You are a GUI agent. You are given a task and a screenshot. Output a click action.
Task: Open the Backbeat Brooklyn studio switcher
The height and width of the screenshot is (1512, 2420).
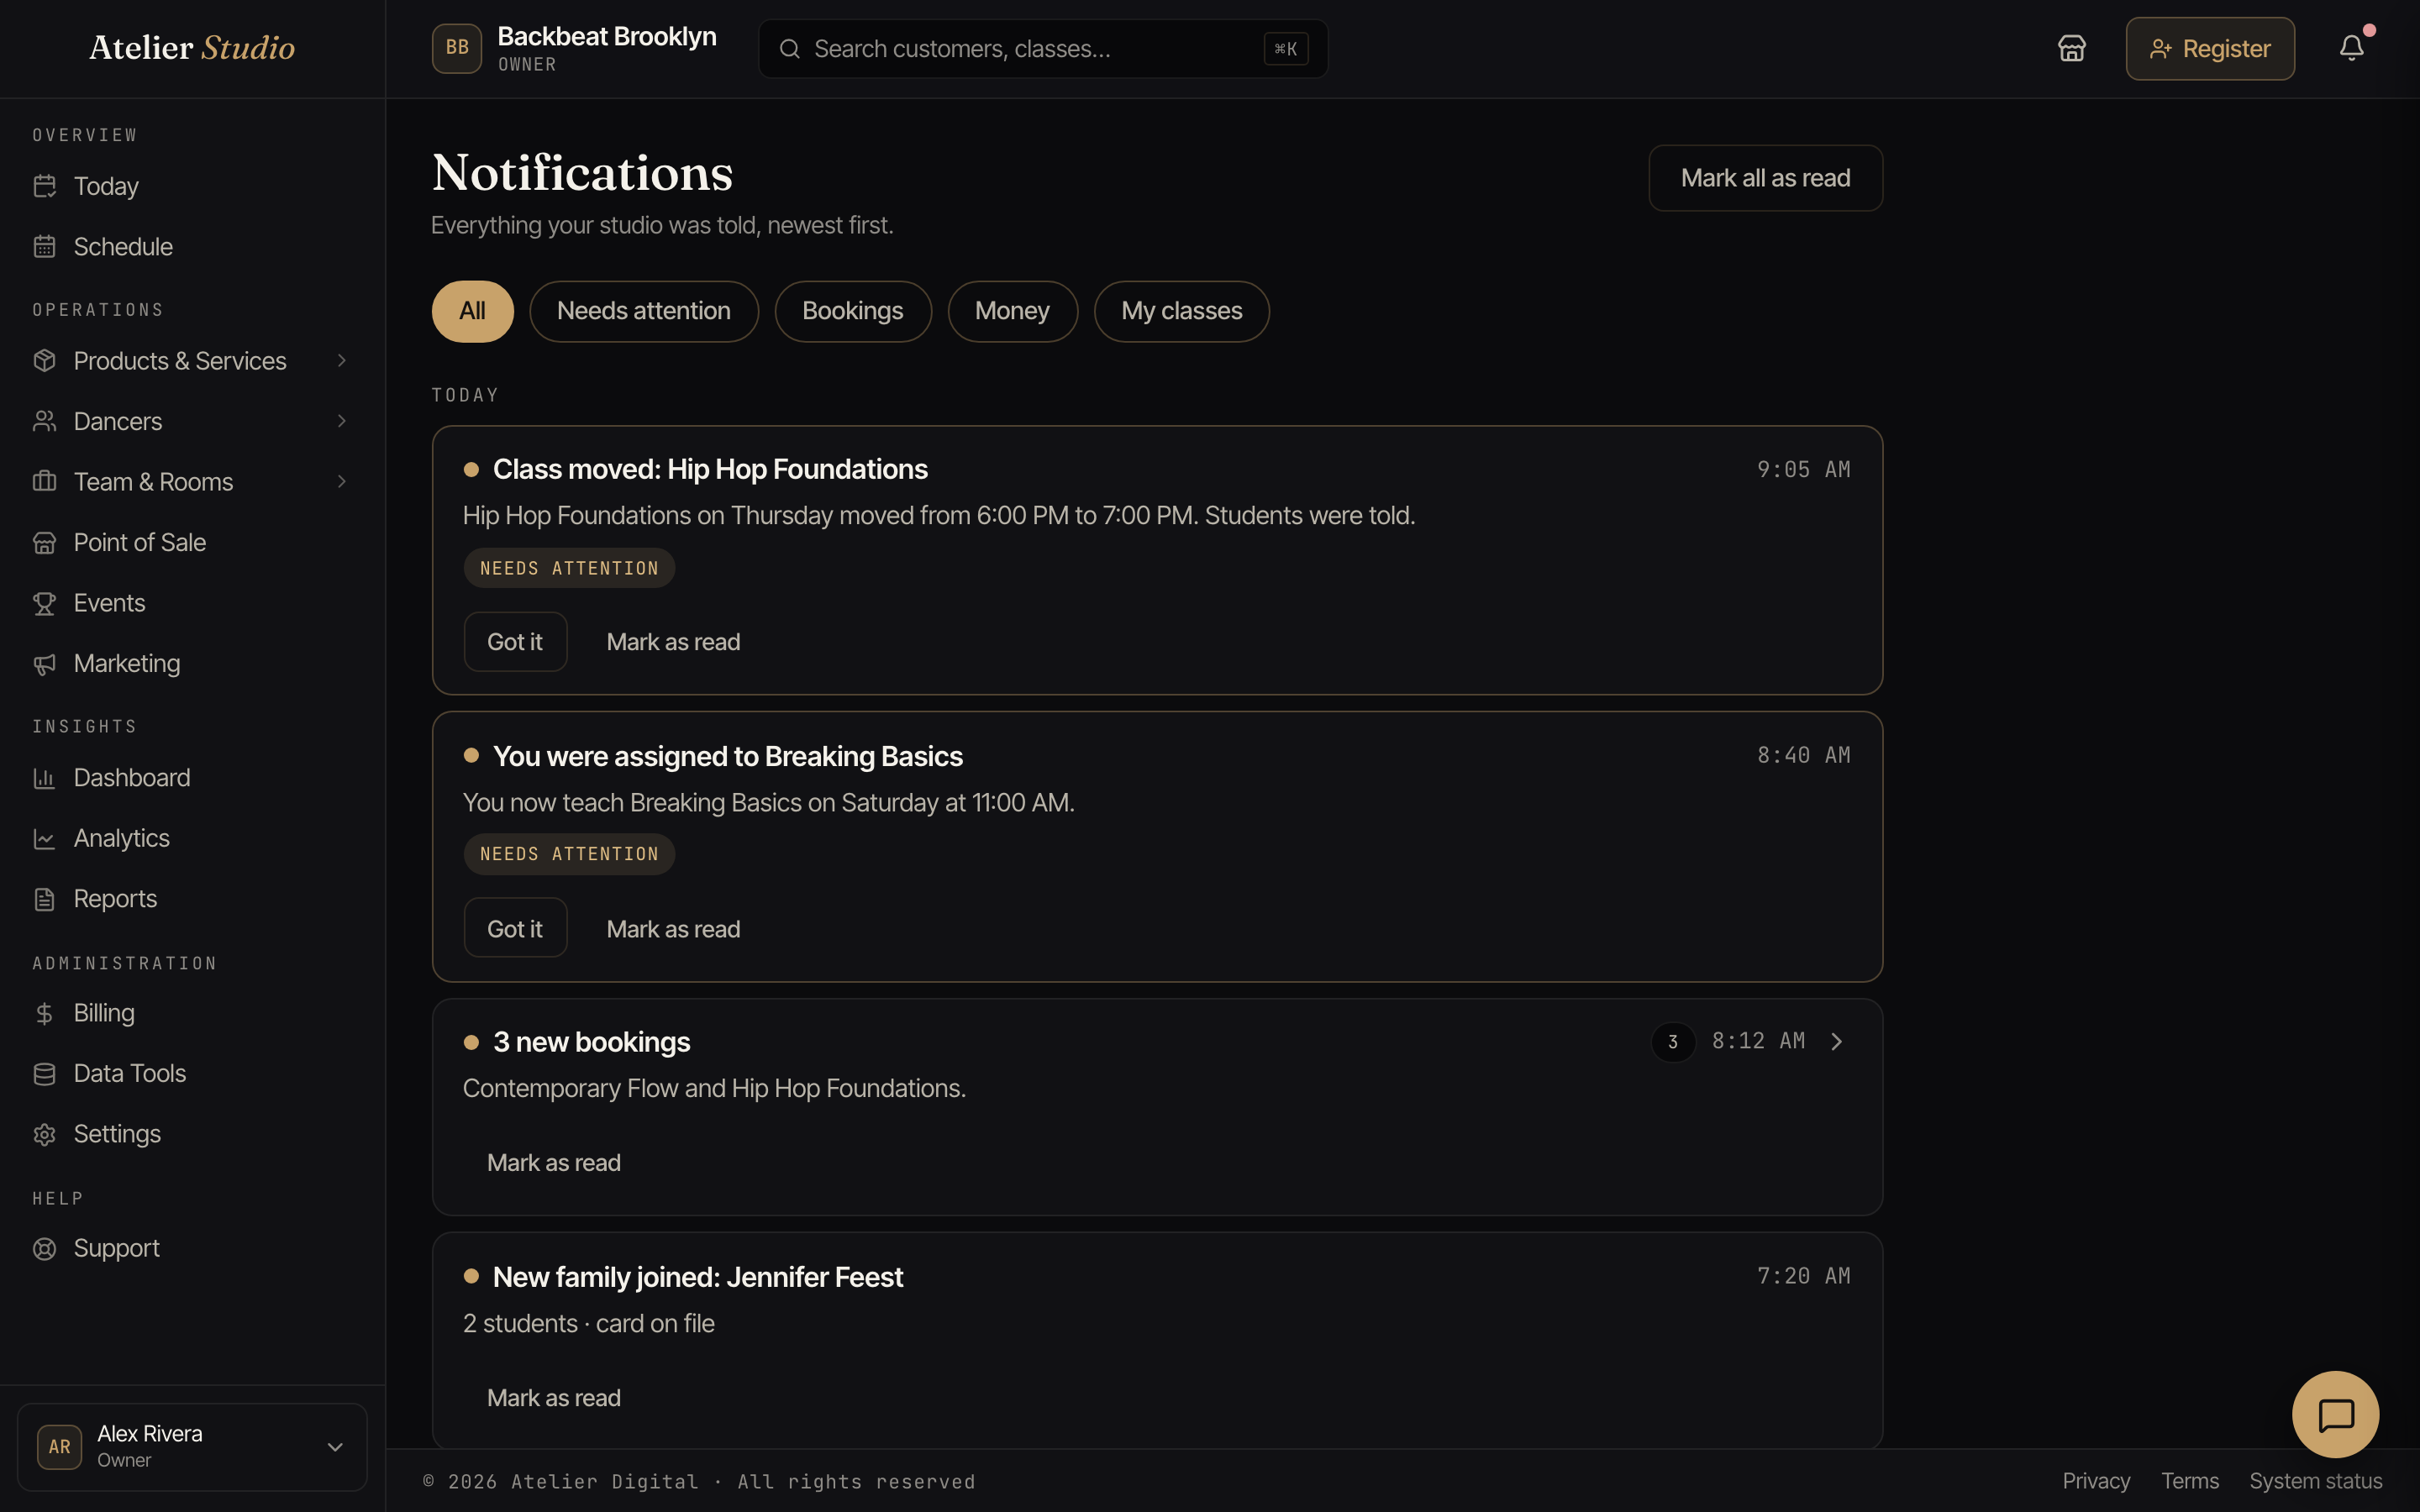point(575,48)
